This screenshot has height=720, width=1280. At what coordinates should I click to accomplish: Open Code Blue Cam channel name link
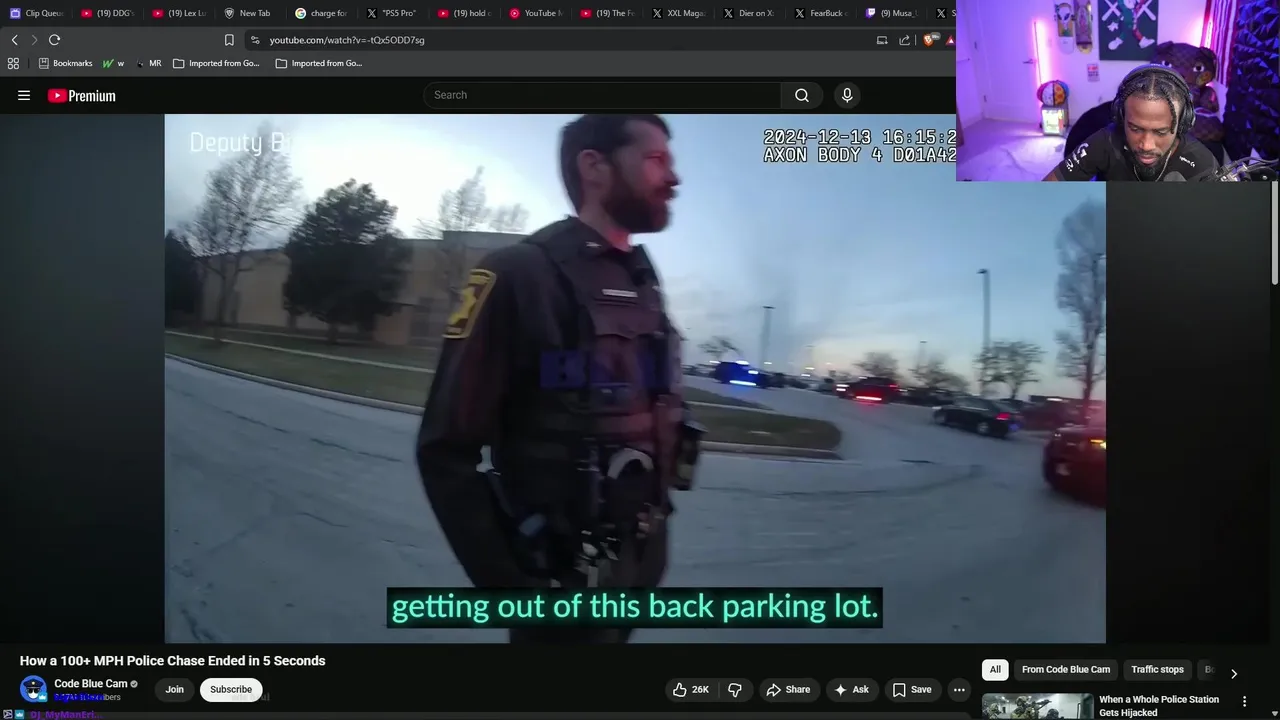click(x=91, y=684)
